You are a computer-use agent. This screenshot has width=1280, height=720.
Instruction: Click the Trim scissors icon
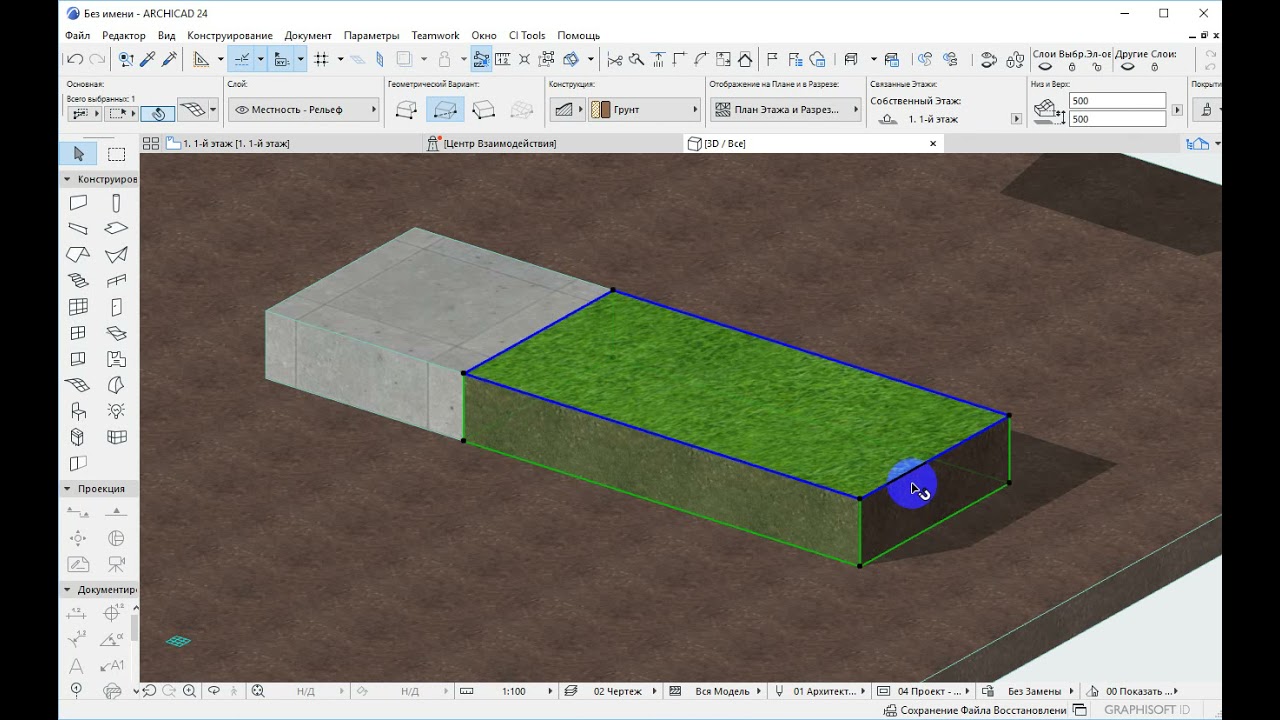615,60
